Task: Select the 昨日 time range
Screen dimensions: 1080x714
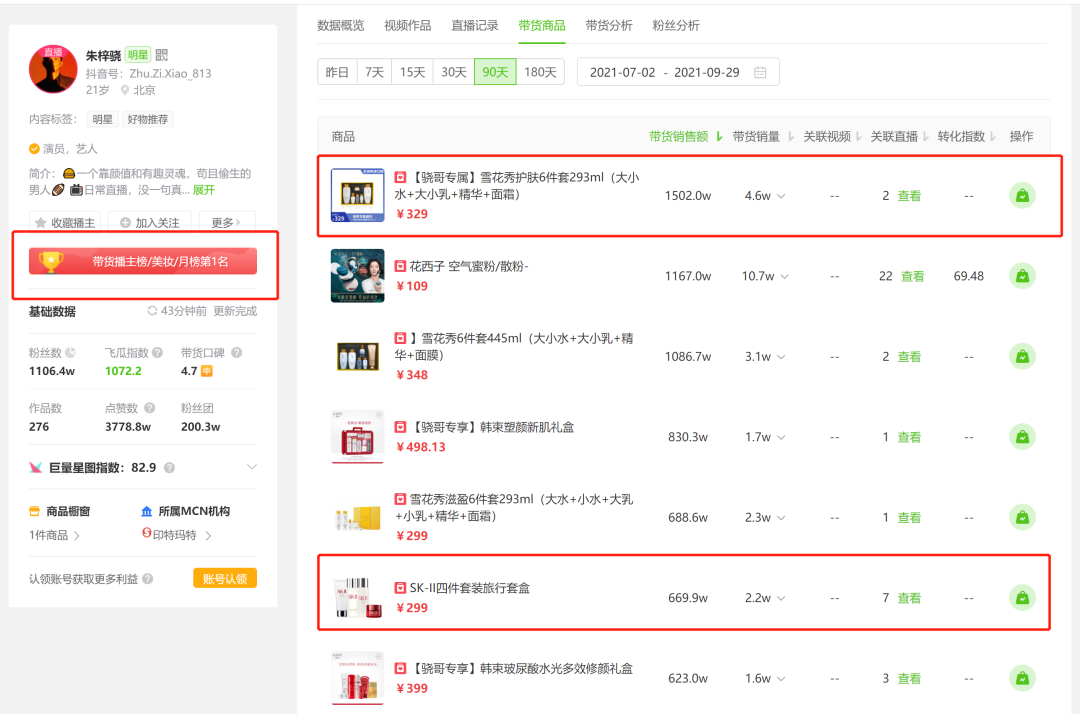Action: pyautogui.click(x=338, y=72)
